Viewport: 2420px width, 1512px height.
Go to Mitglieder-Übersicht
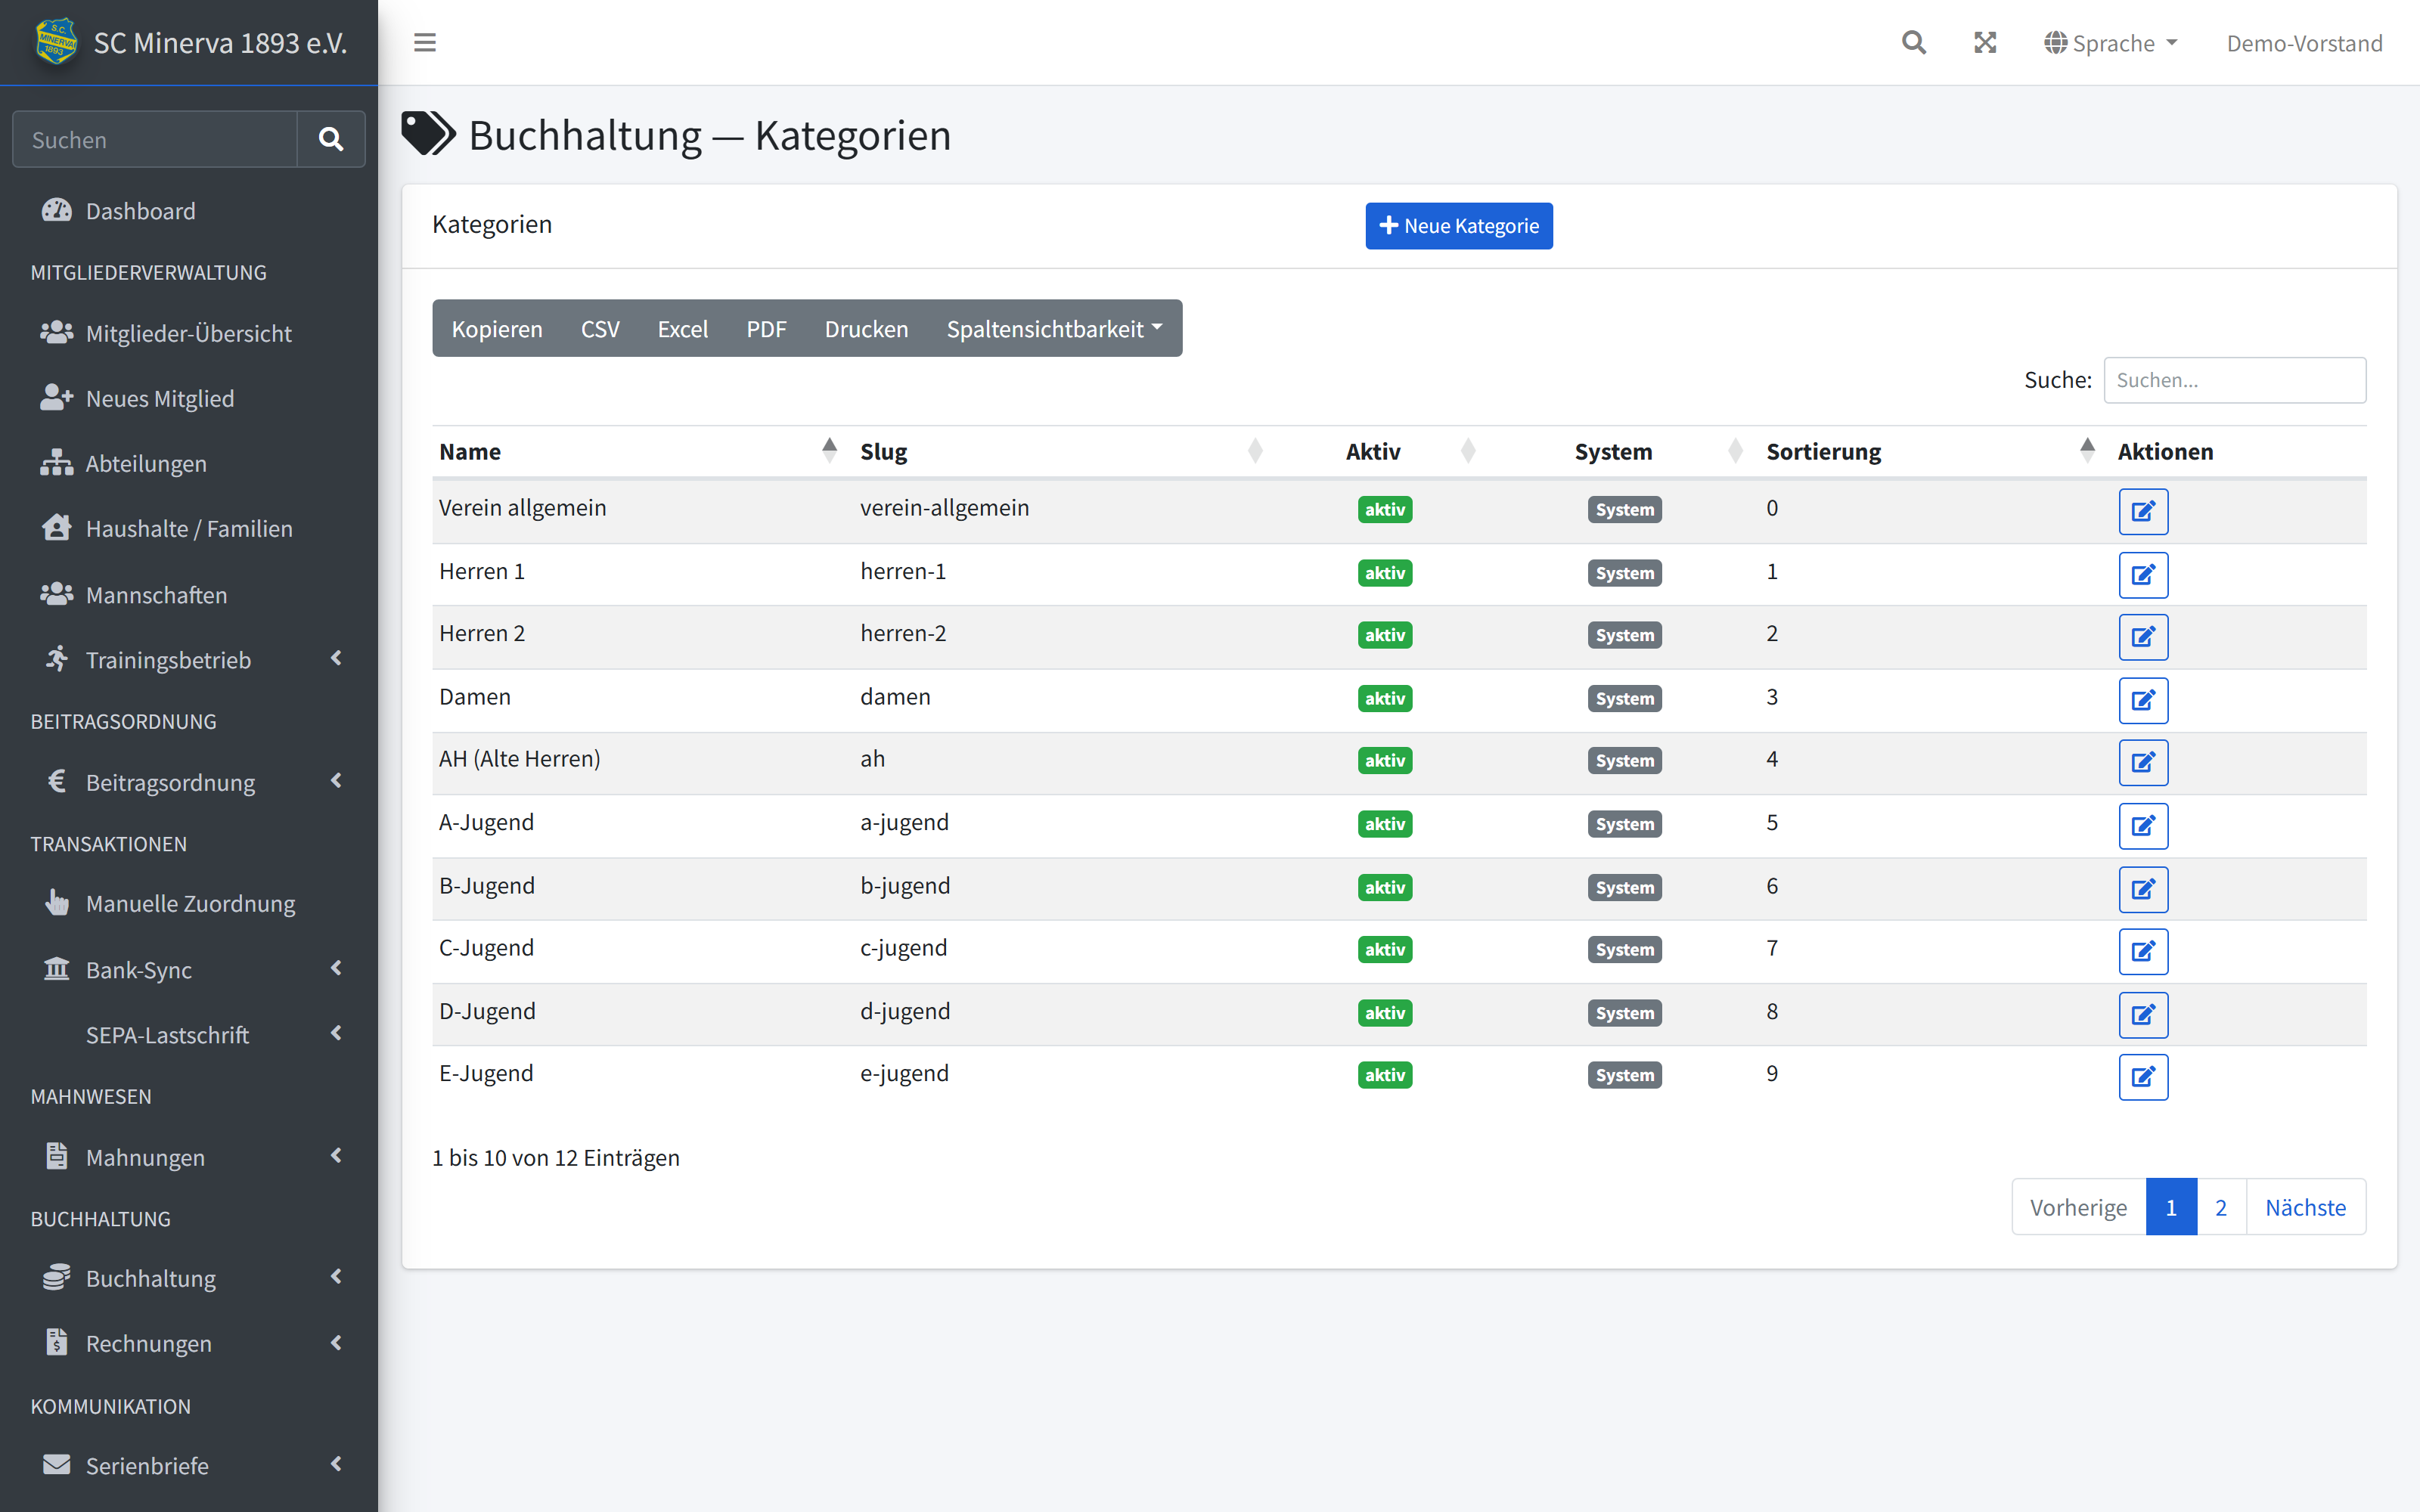189,333
